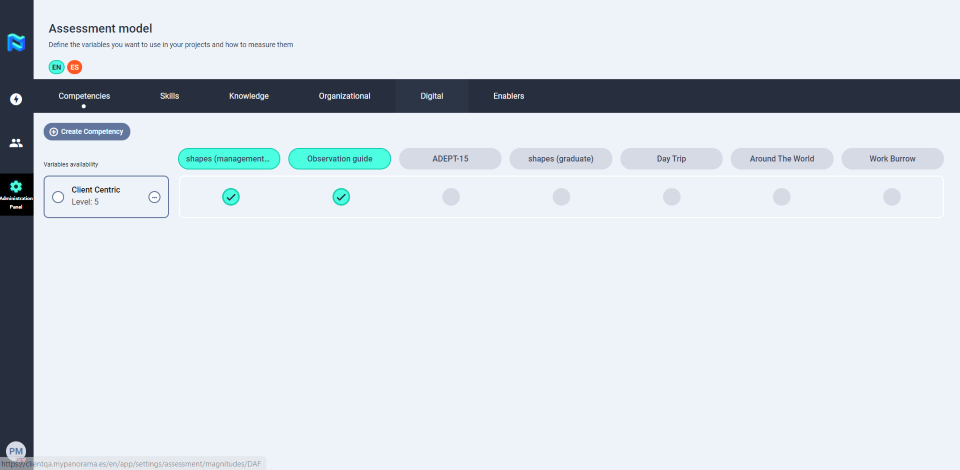Image resolution: width=960 pixels, height=470 pixels.
Task: Click the PM user avatar
Action: click(16, 451)
